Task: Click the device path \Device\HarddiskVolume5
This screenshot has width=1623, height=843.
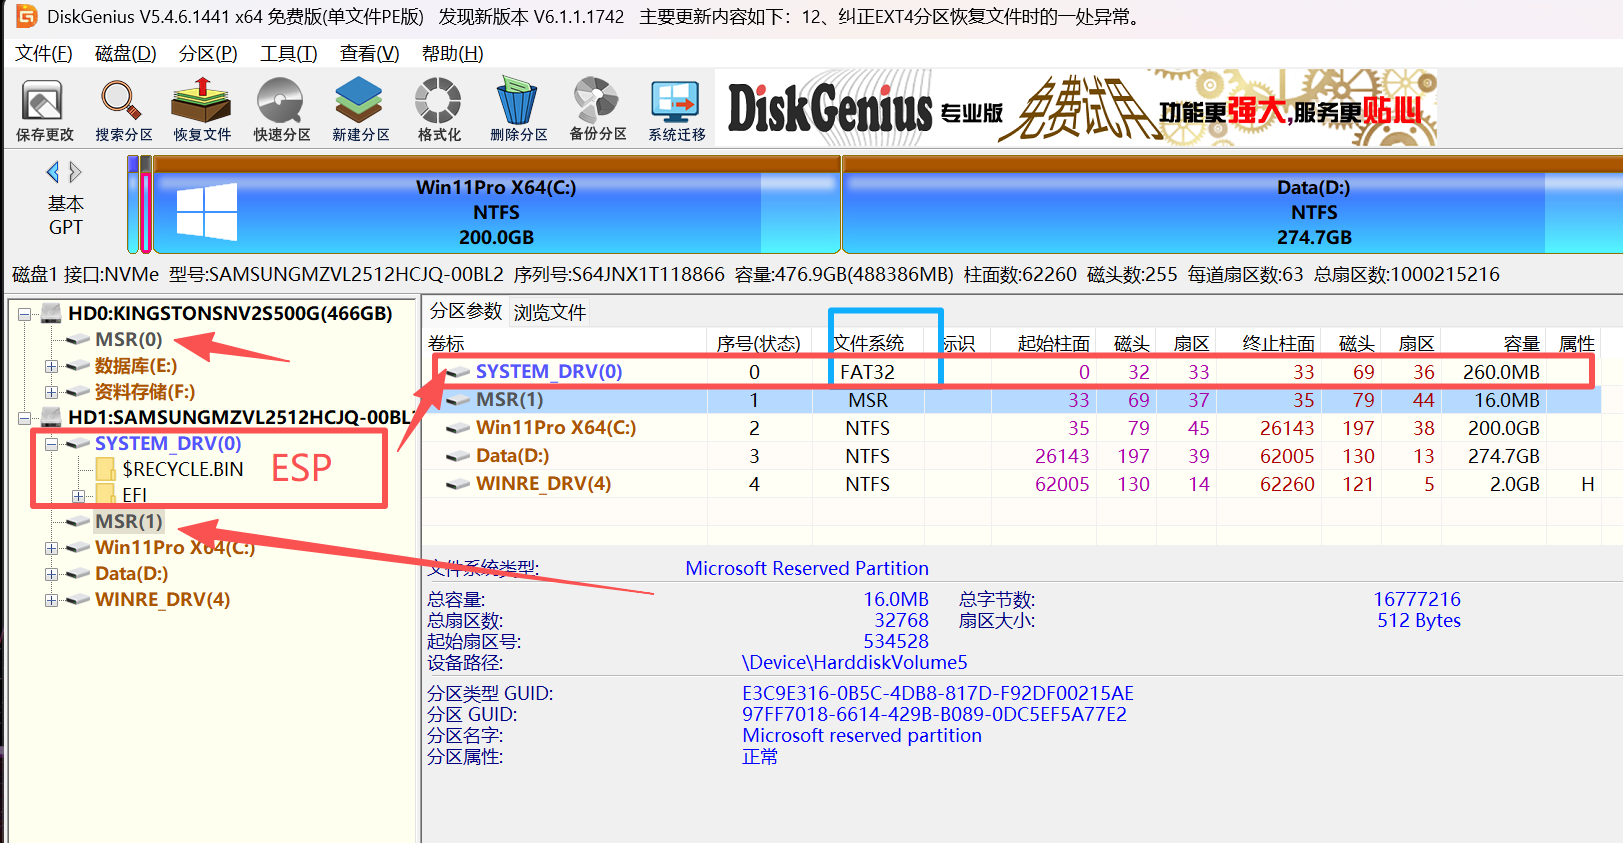Action: tap(854, 662)
